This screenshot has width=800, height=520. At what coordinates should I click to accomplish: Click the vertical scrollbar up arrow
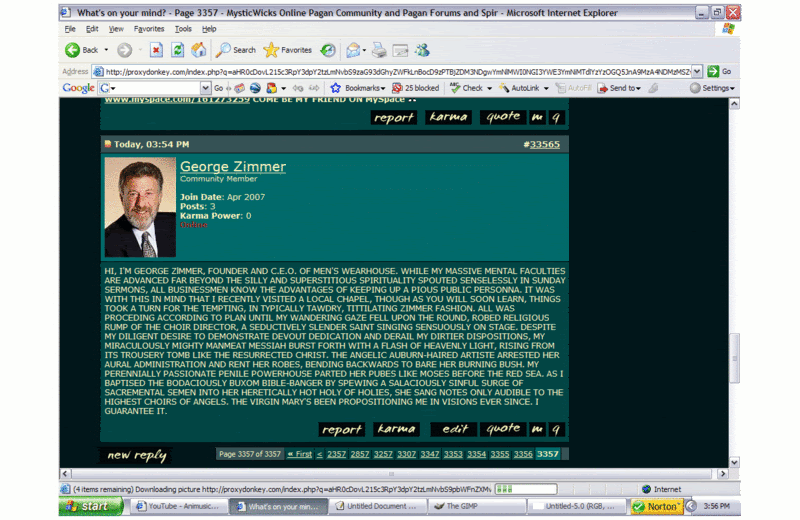click(734, 104)
